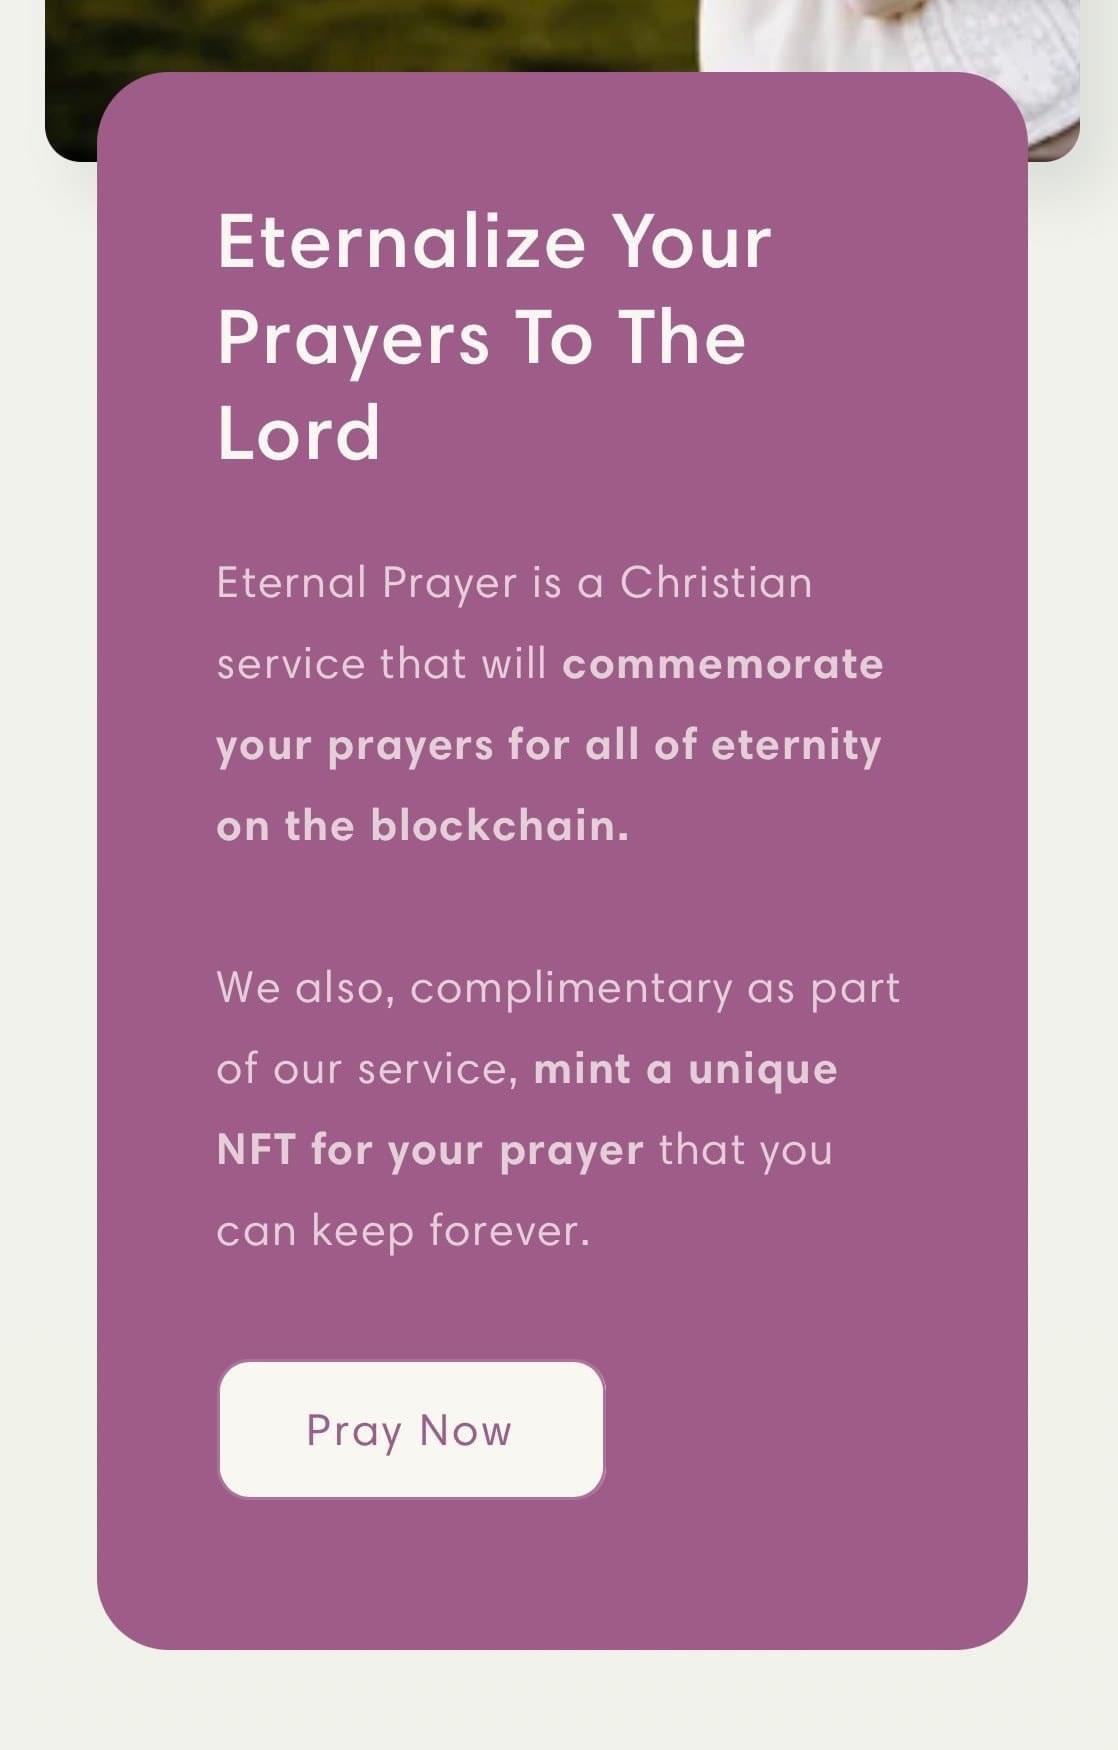
Task: Click the text "can keep forever."
Action: 402,1231
